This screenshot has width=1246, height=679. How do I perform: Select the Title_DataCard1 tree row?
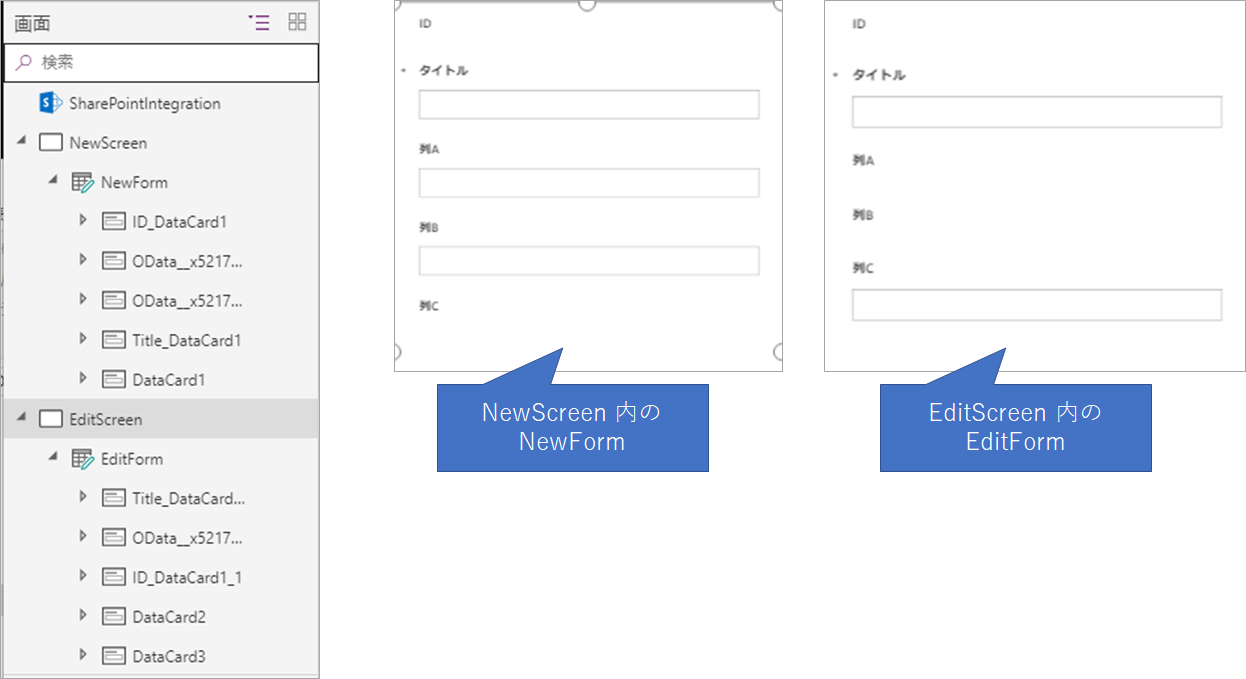(x=161, y=340)
